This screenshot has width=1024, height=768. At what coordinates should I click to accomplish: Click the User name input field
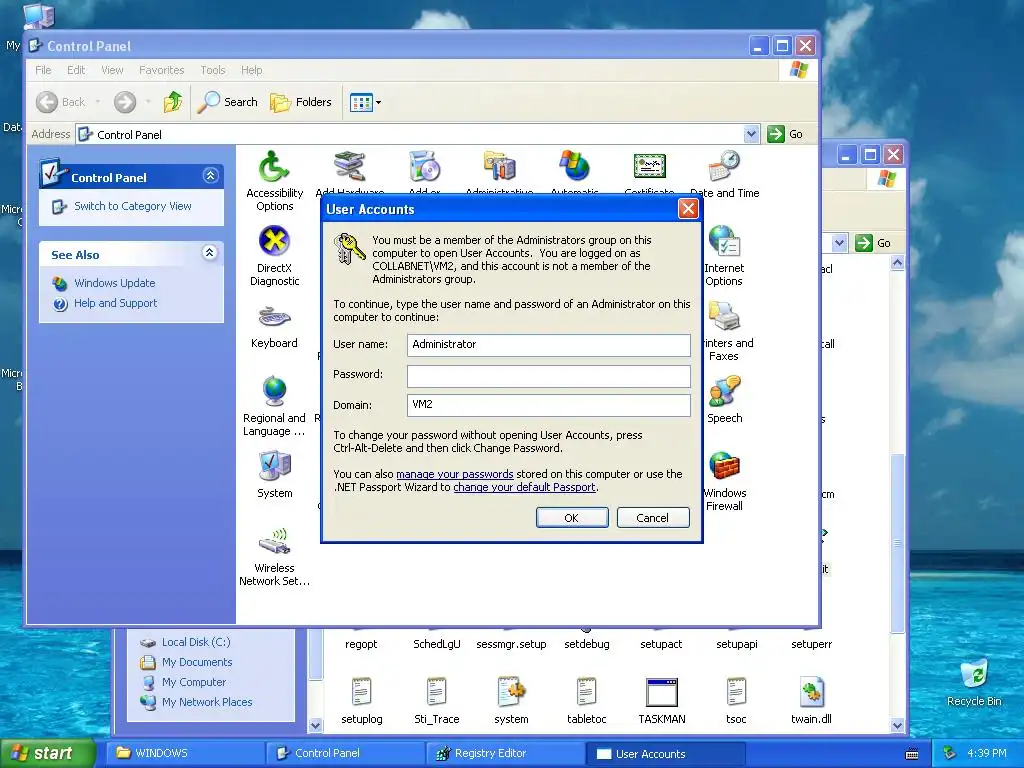pos(549,345)
